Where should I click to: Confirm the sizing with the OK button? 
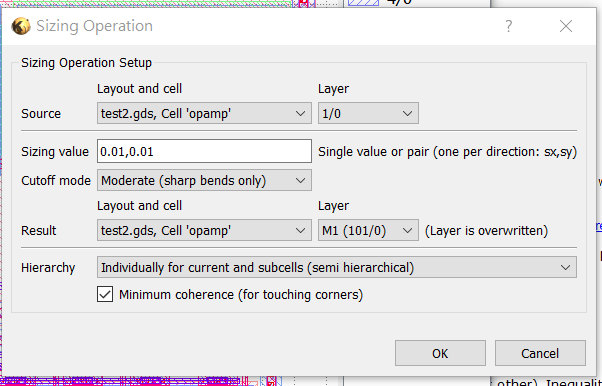(x=440, y=353)
